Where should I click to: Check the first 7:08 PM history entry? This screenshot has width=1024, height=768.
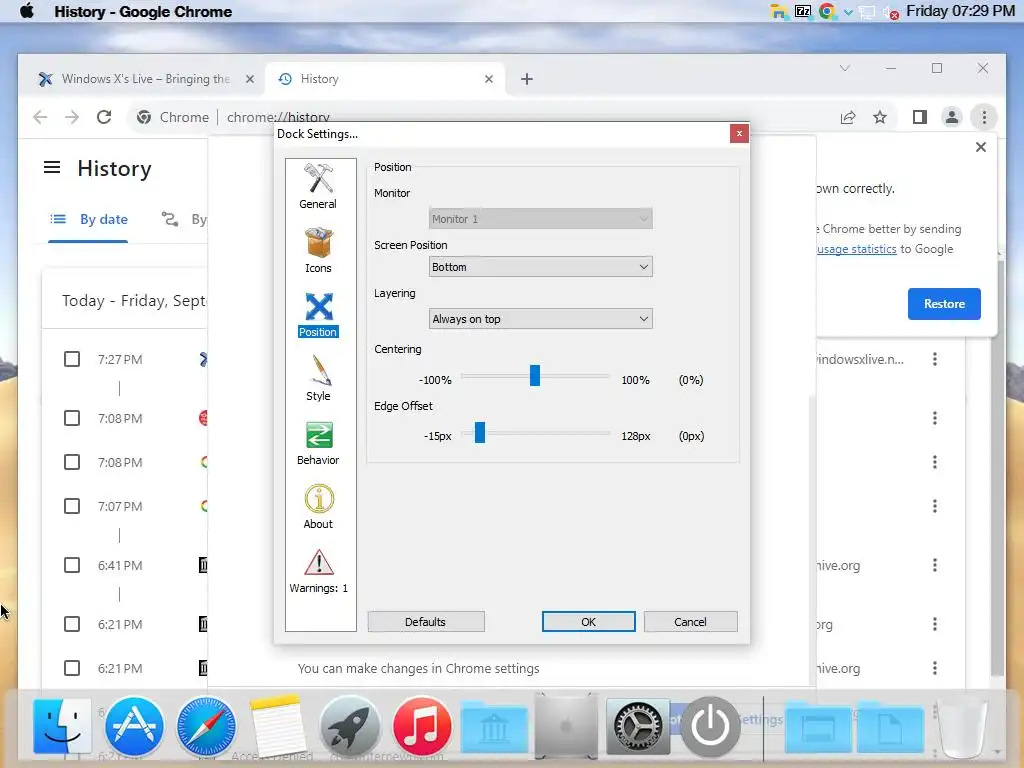coord(72,418)
